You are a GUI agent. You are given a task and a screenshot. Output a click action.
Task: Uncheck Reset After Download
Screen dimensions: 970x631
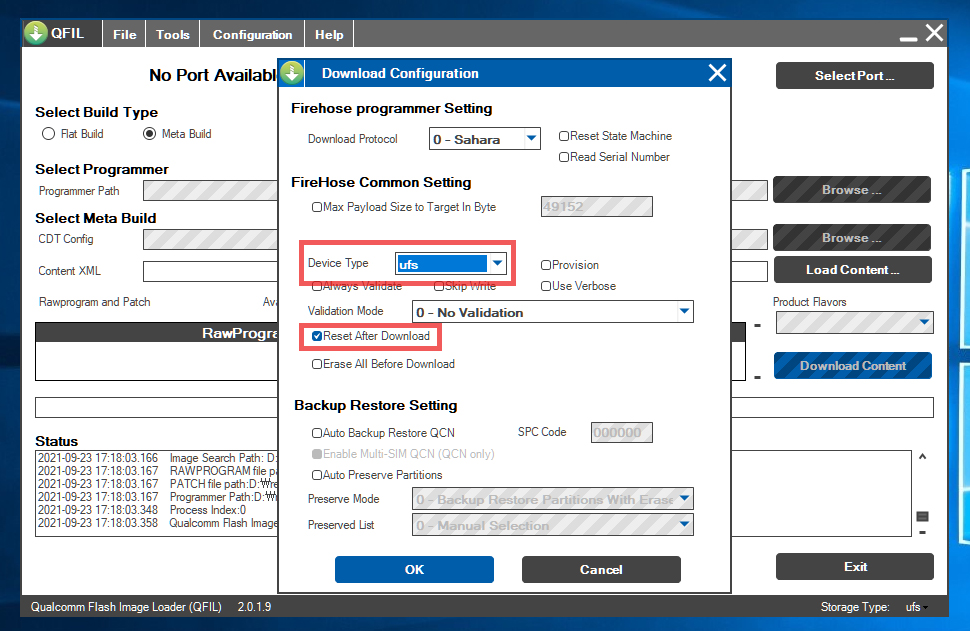click(317, 336)
